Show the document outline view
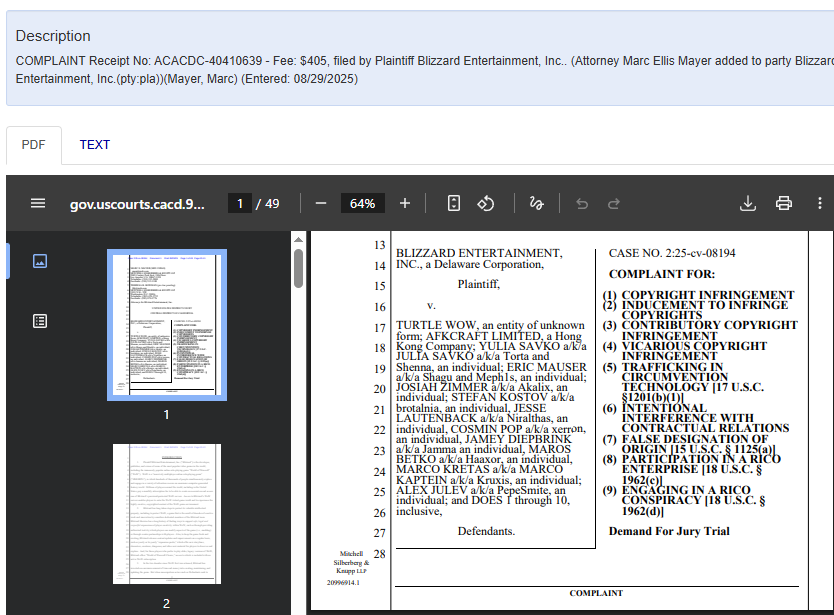 tap(40, 321)
